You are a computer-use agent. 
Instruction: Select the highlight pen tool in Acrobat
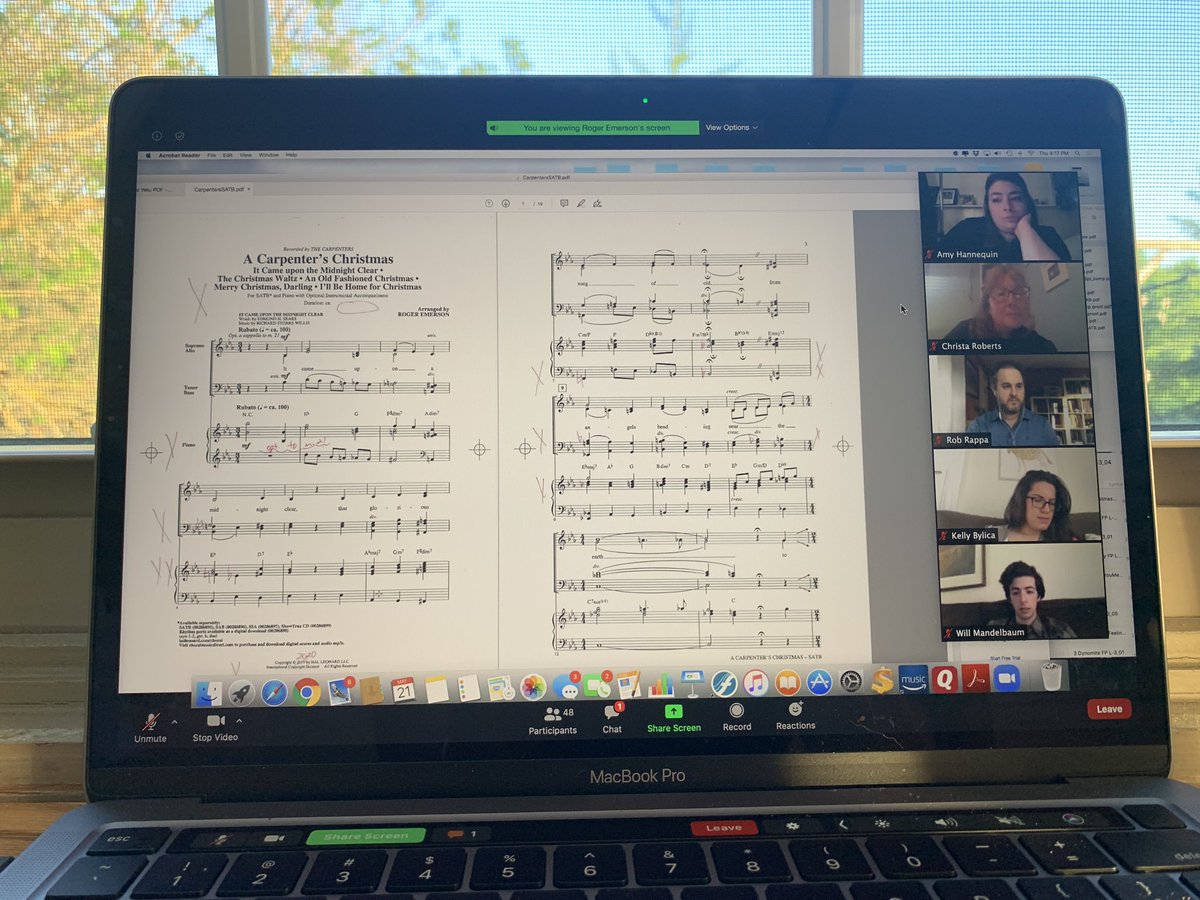[x=581, y=203]
